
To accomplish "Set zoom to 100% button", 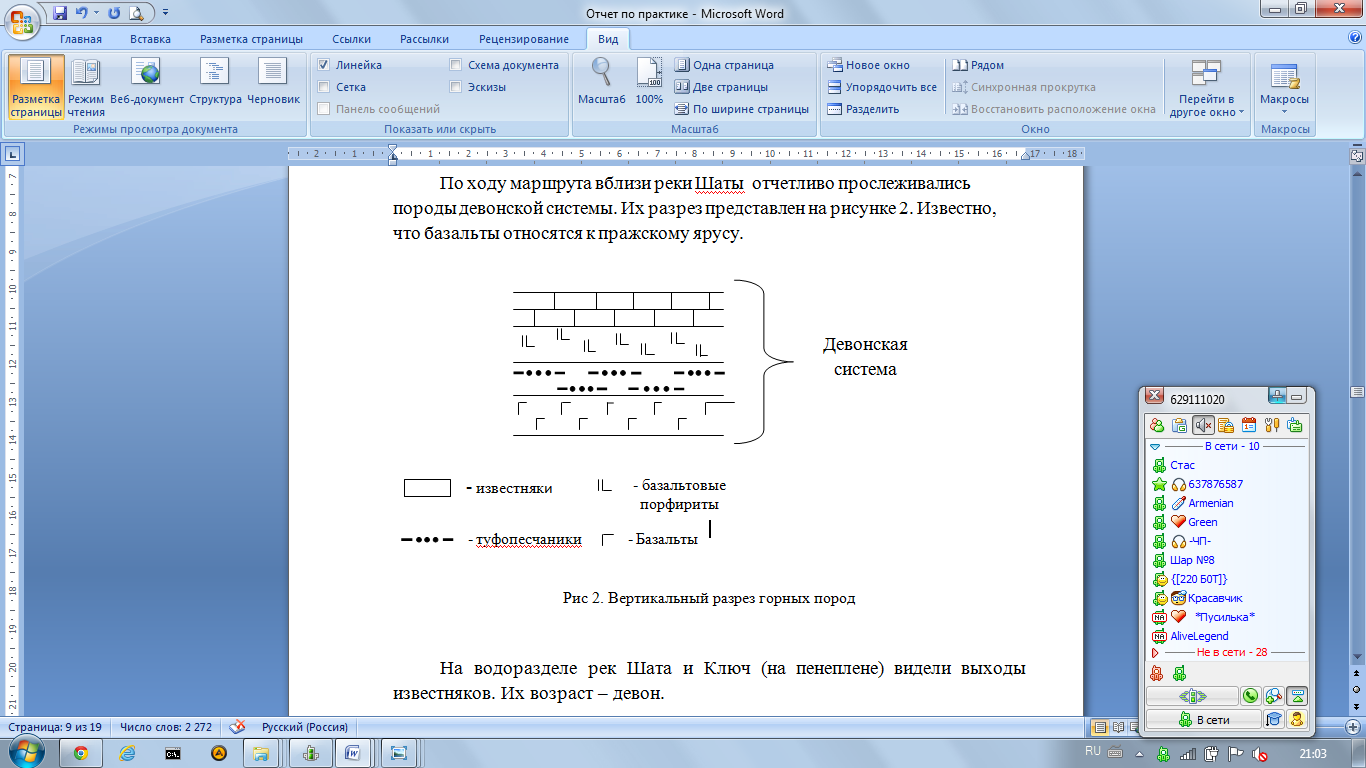I will coord(649,81).
